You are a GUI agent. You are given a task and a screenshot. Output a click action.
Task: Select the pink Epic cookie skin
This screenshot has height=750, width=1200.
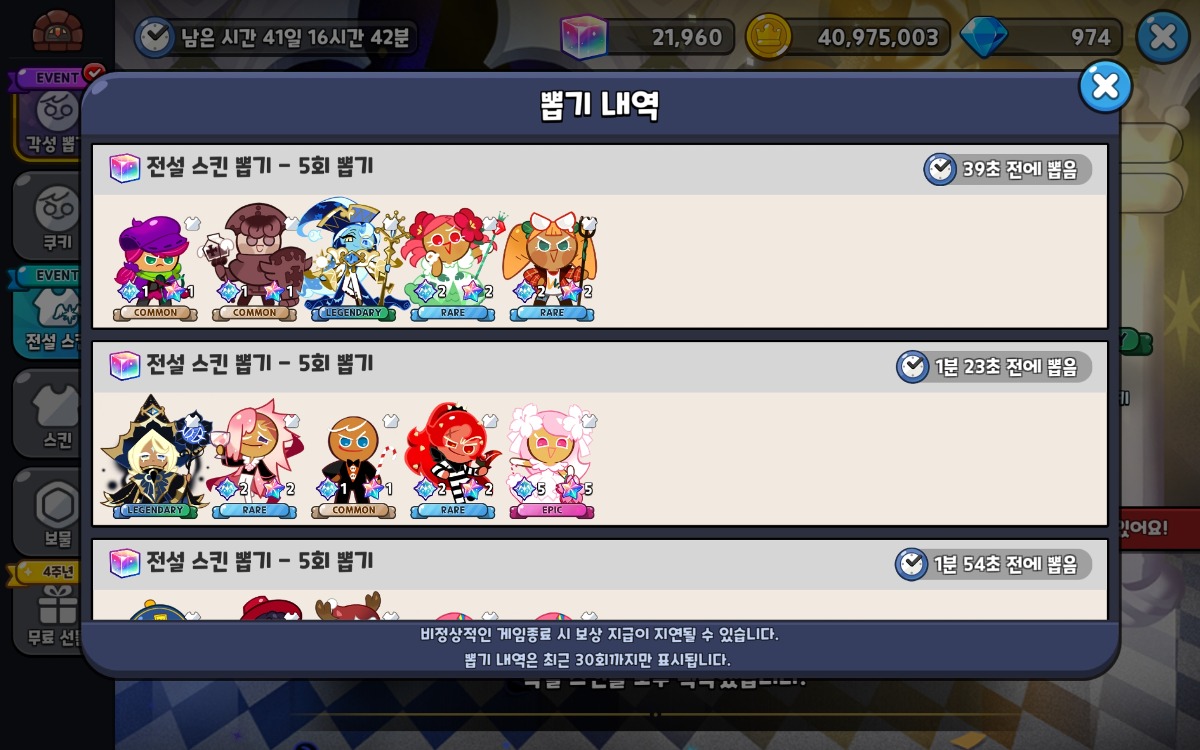[x=552, y=461]
